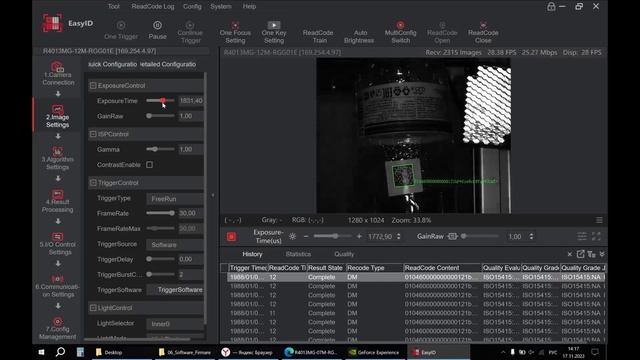This screenshot has width=640, height=360.
Task: Pause acquisition with the Pause icon
Action: click(x=157, y=25)
